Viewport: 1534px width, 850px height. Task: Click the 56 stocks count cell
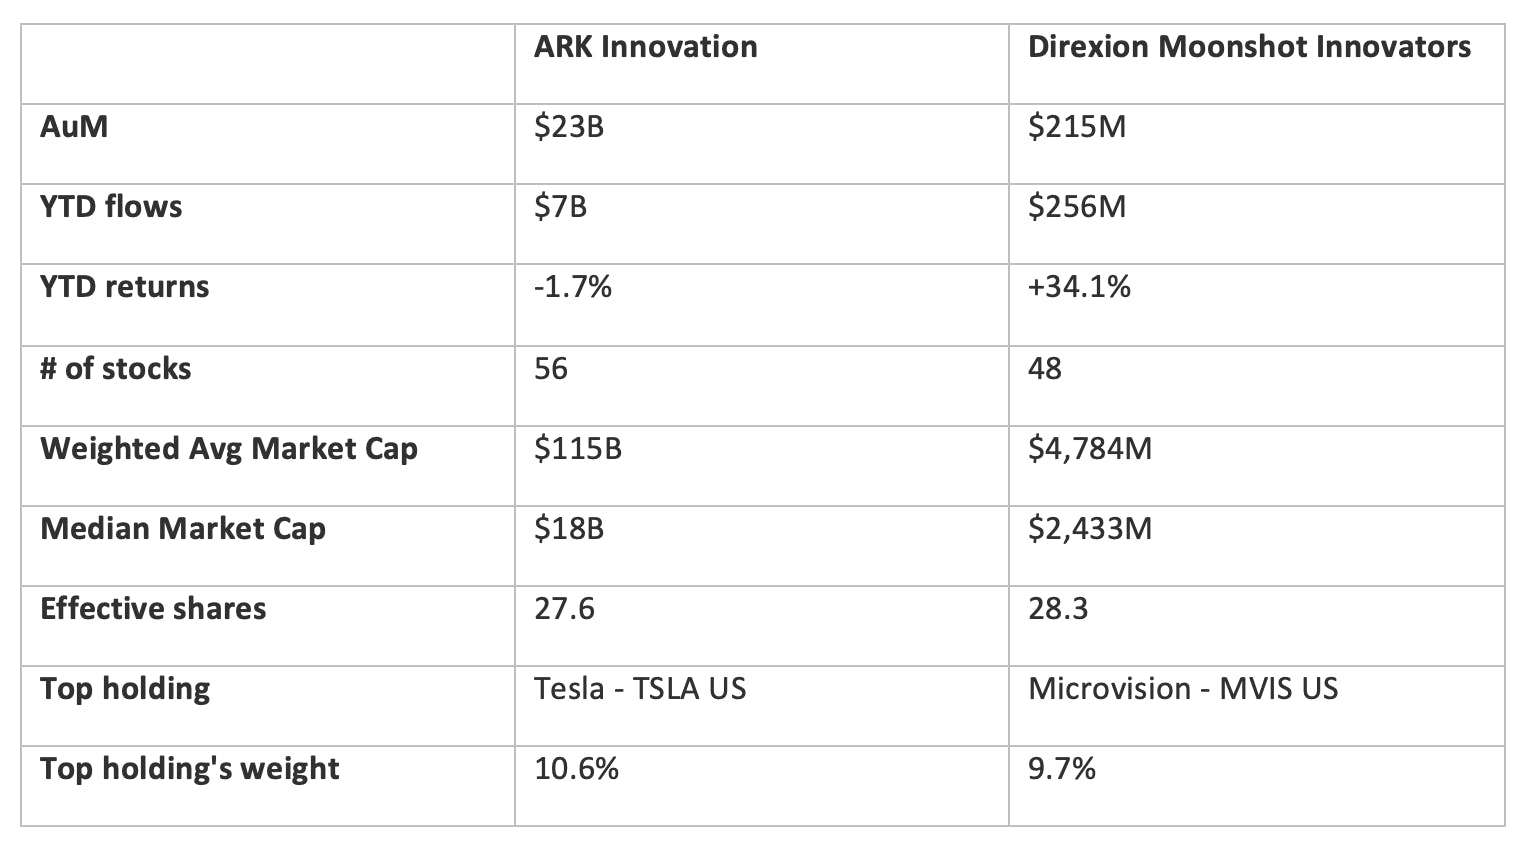[551, 369]
